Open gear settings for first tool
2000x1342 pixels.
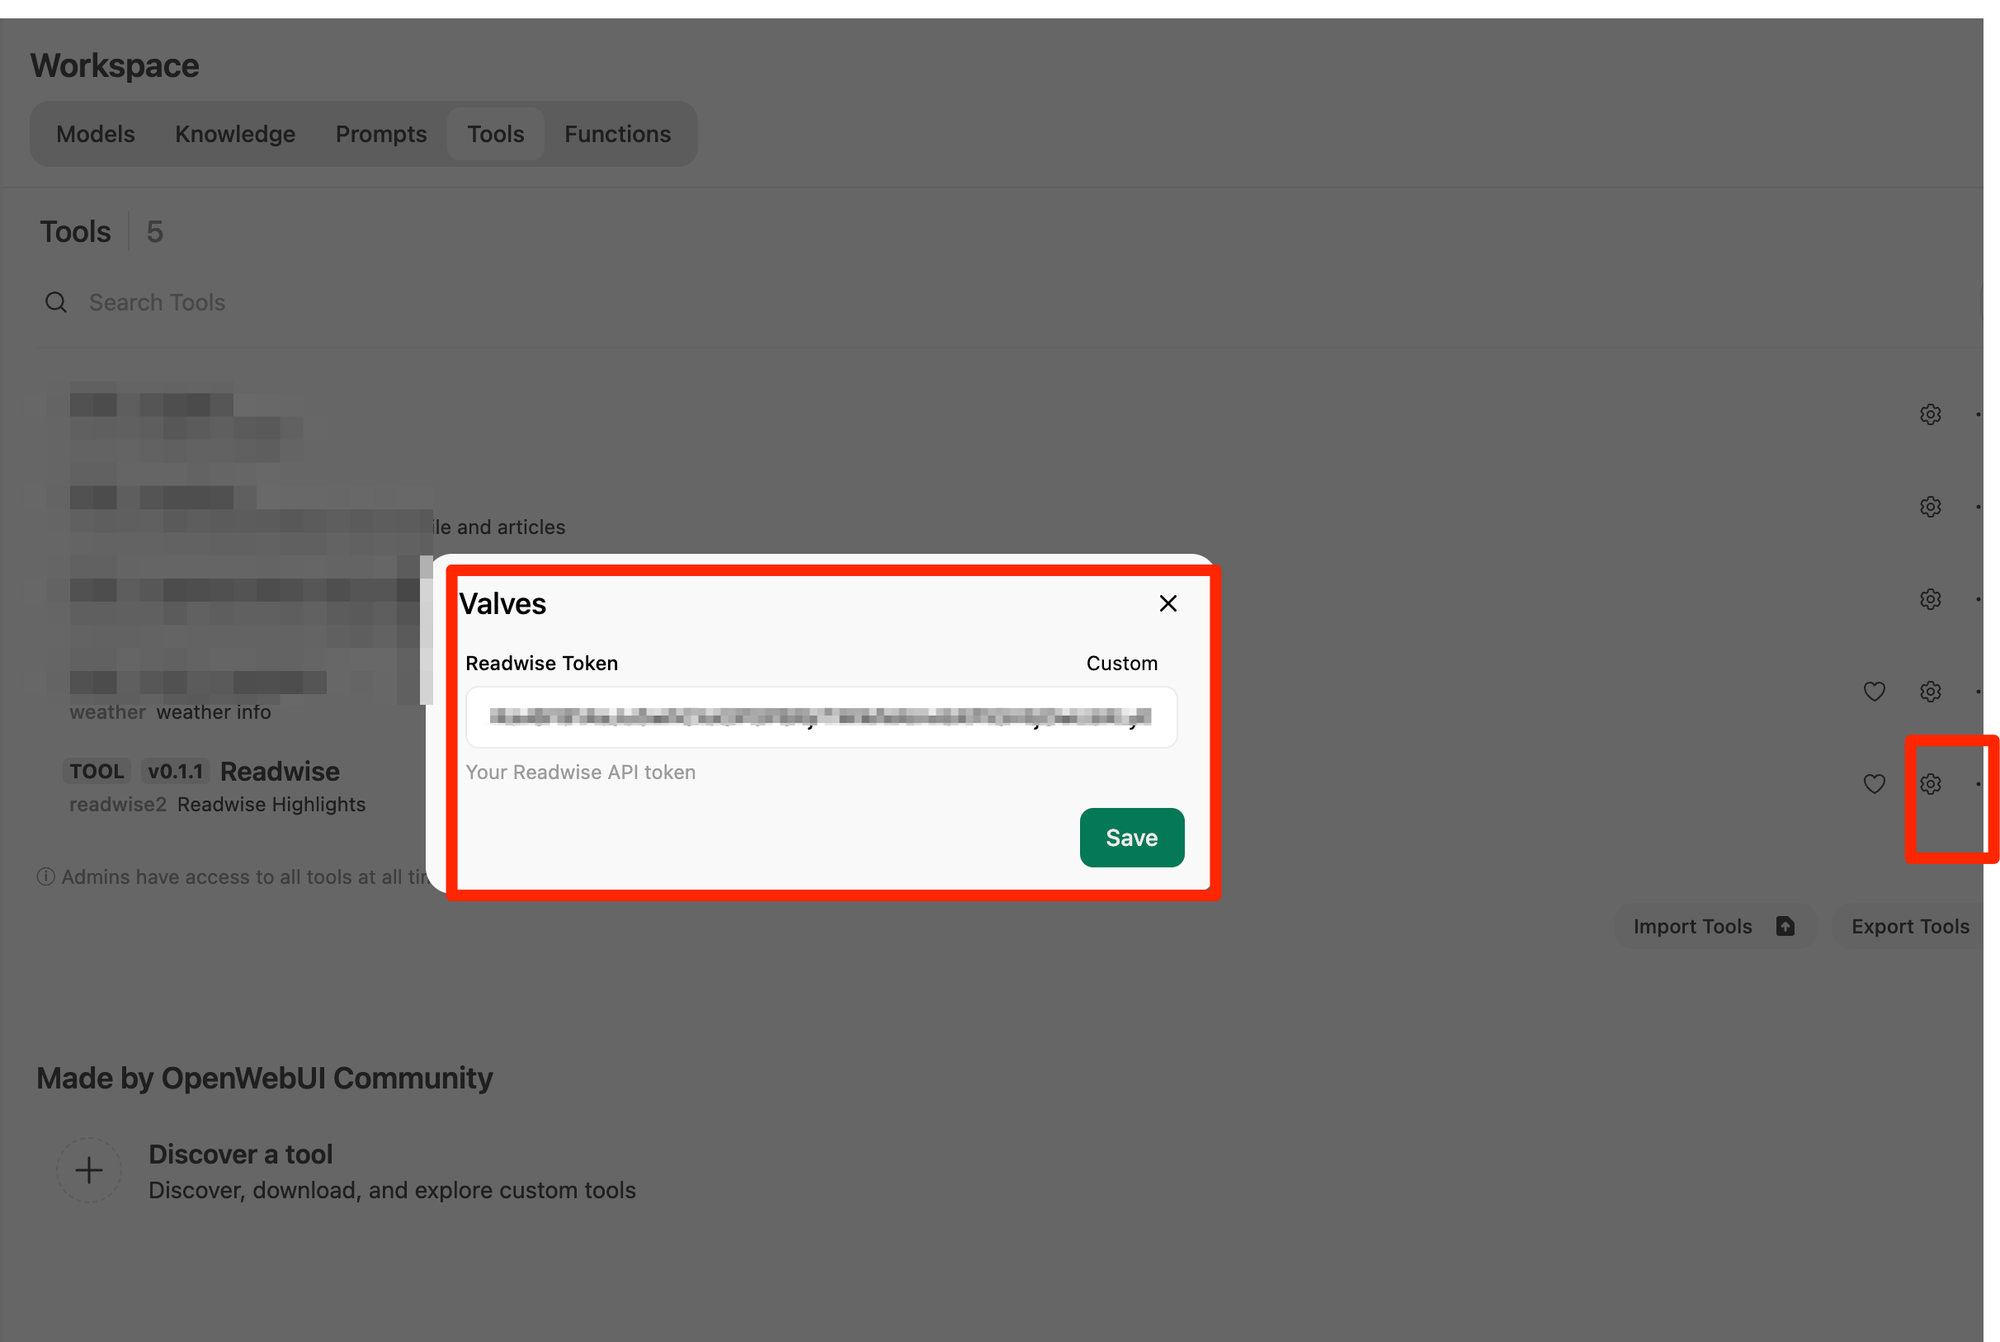pyautogui.click(x=1930, y=414)
